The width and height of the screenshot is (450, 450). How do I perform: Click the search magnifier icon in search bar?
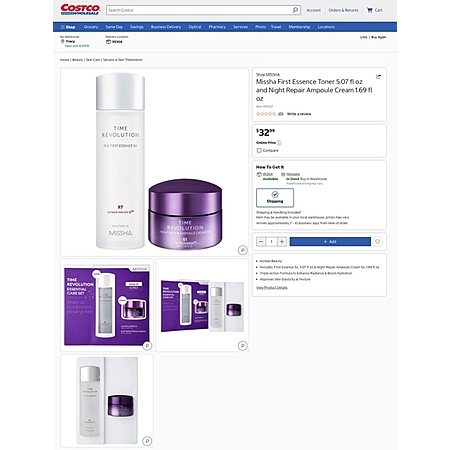click(x=295, y=10)
